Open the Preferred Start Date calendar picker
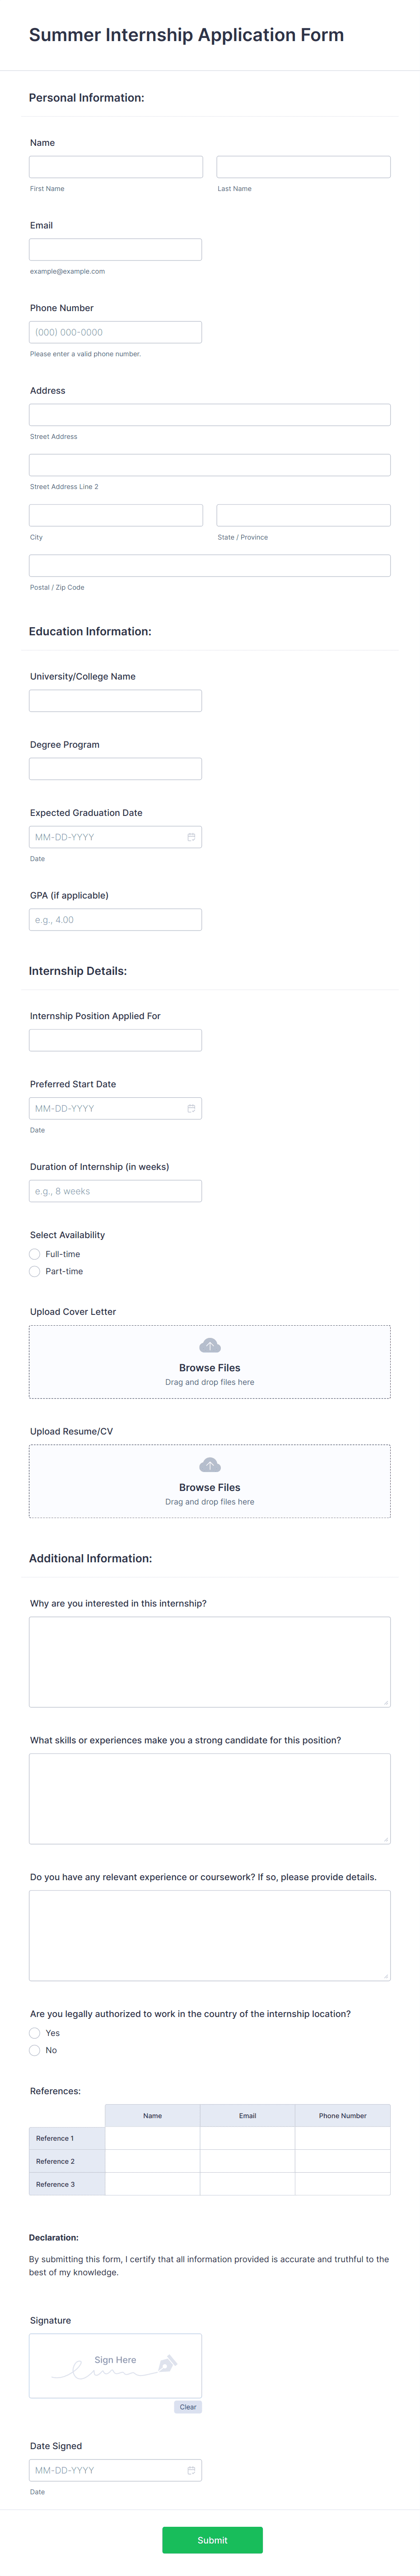Screen dimensions: 420x2576 coord(191,1107)
